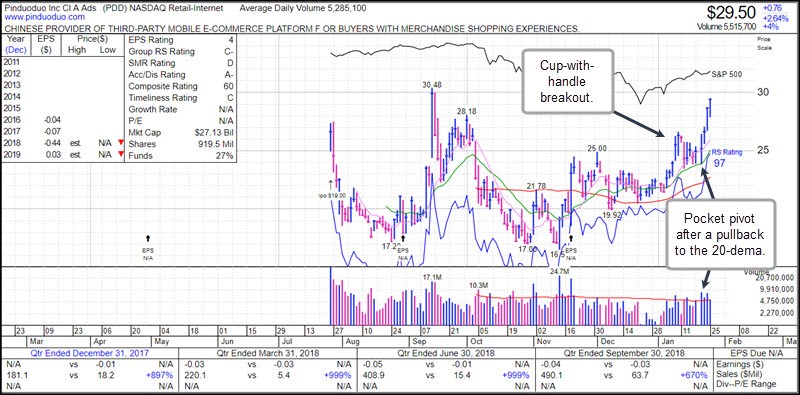
Task: Select the Group RS Rating row
Action: tap(181, 52)
